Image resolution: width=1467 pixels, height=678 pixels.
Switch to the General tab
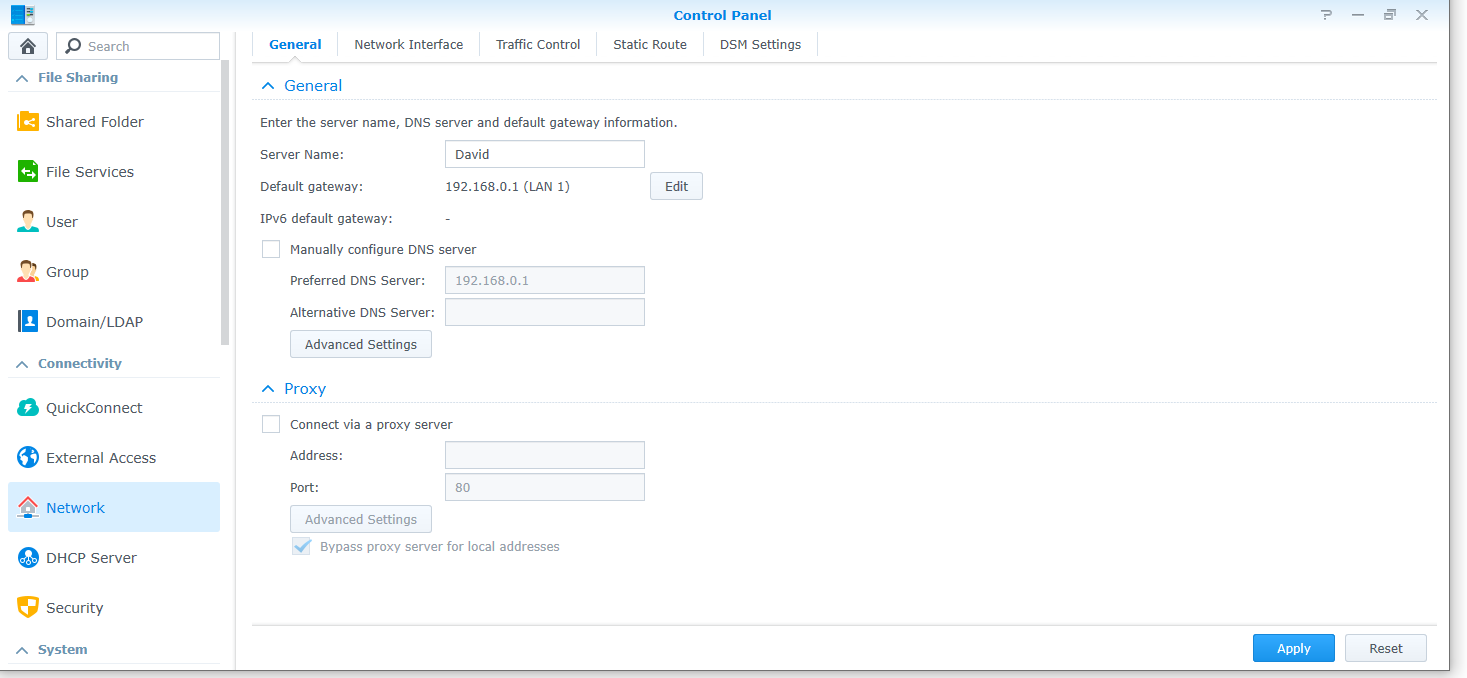[295, 44]
